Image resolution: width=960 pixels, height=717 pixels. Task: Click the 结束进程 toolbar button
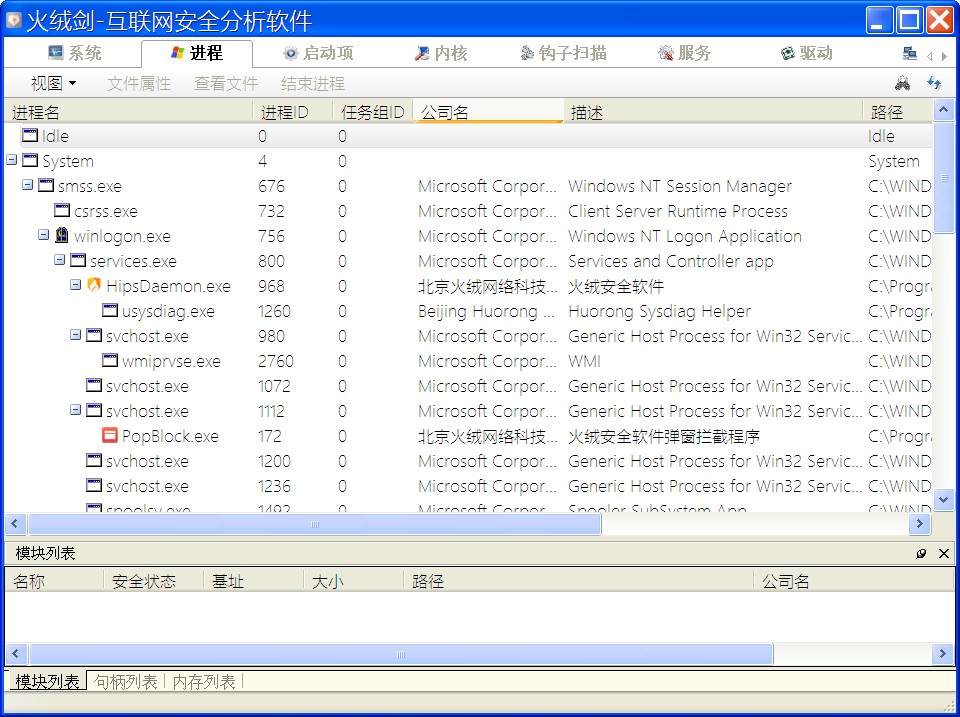[313, 83]
